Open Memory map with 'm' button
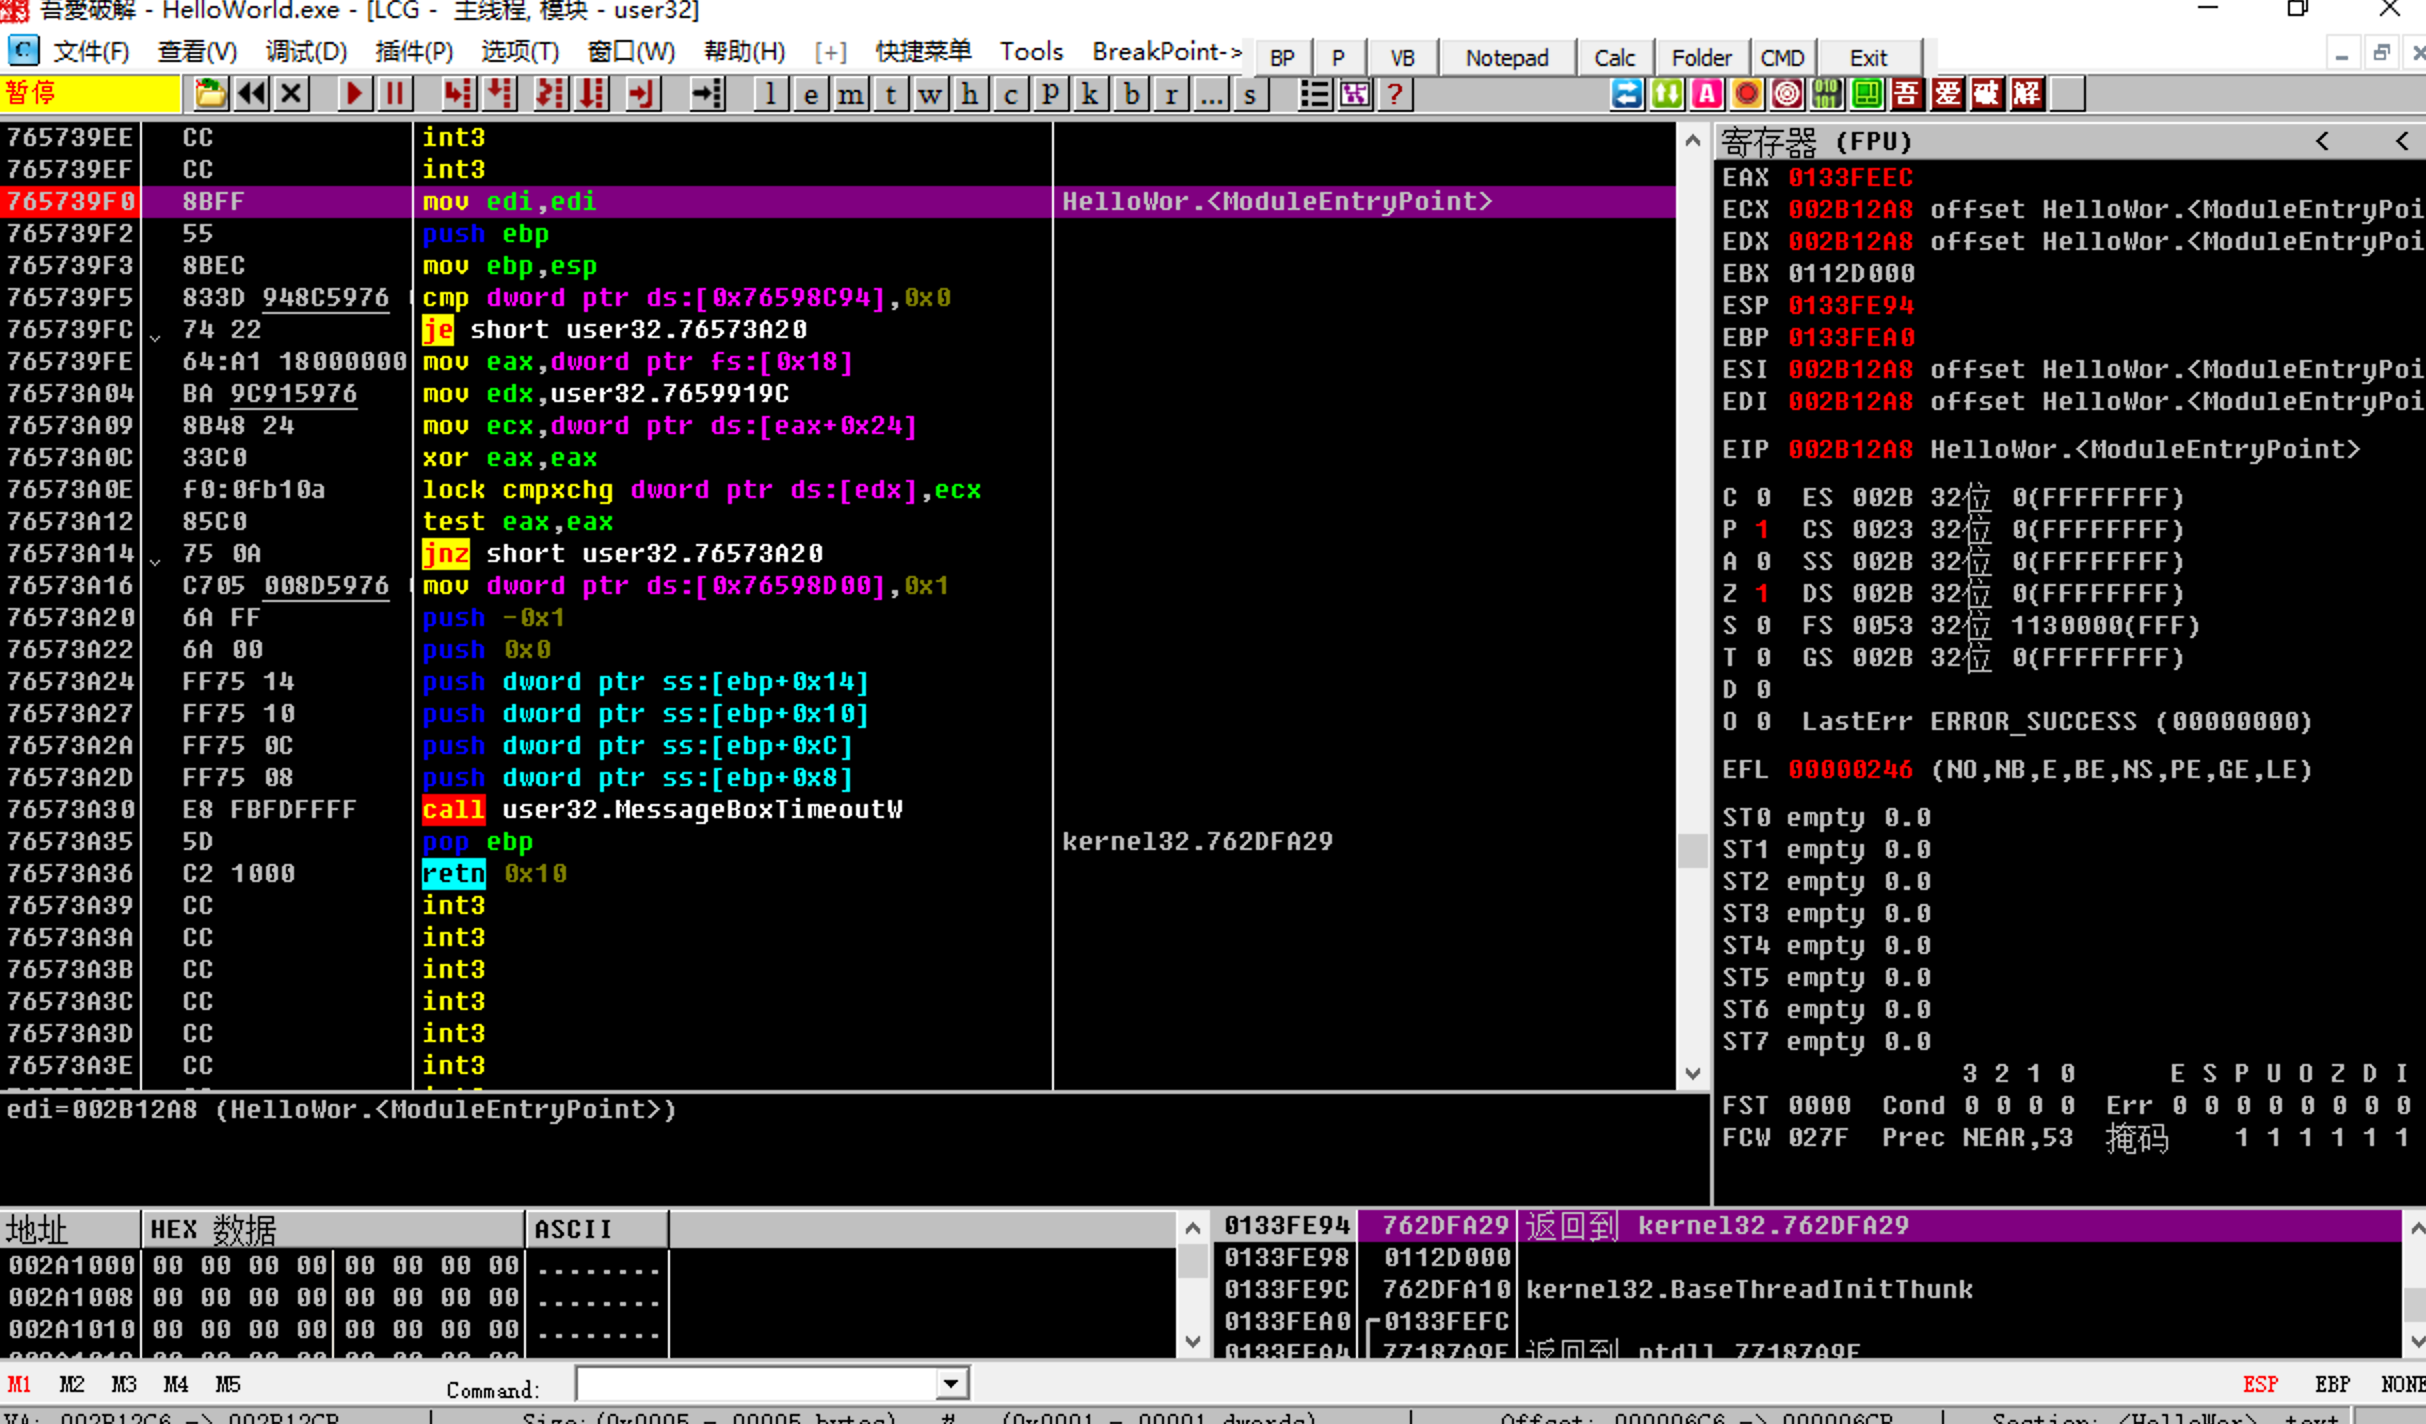2426x1424 pixels. point(850,95)
